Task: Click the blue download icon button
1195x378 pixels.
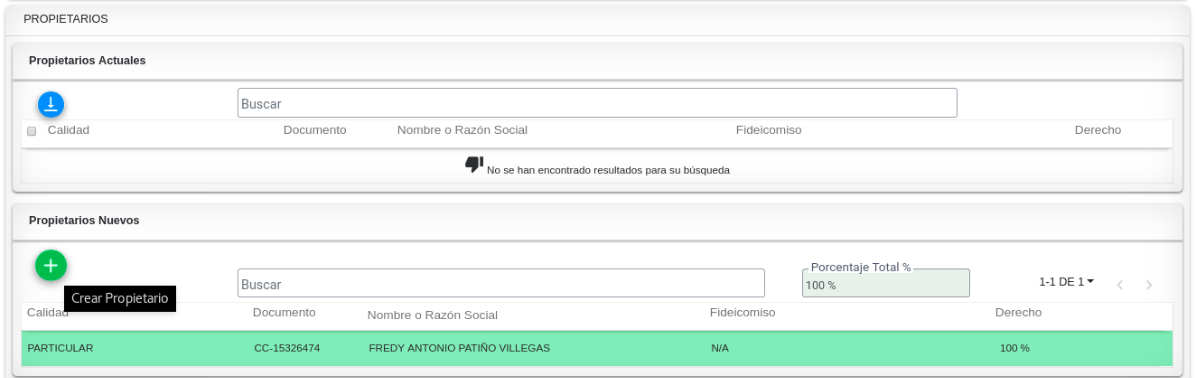Action: pyautogui.click(x=51, y=104)
